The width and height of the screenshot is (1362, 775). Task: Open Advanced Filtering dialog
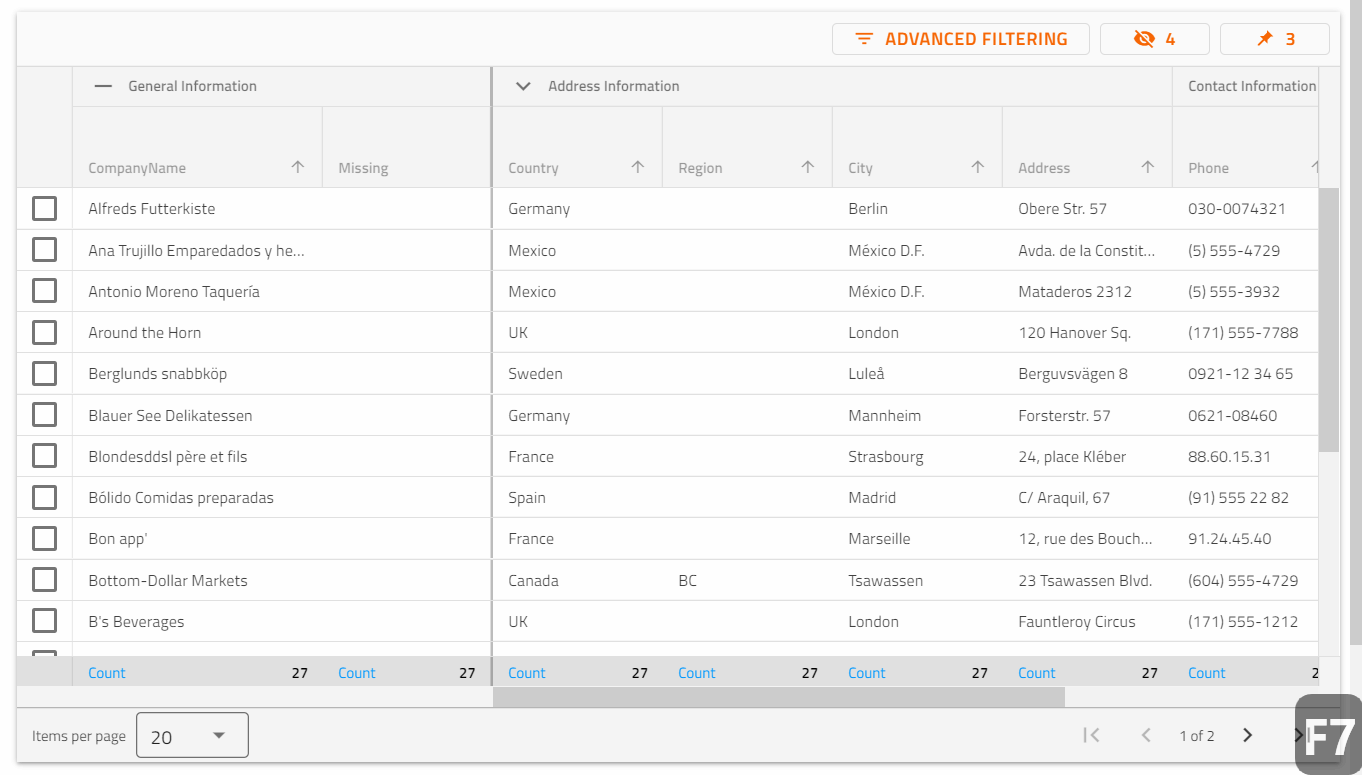click(960, 39)
